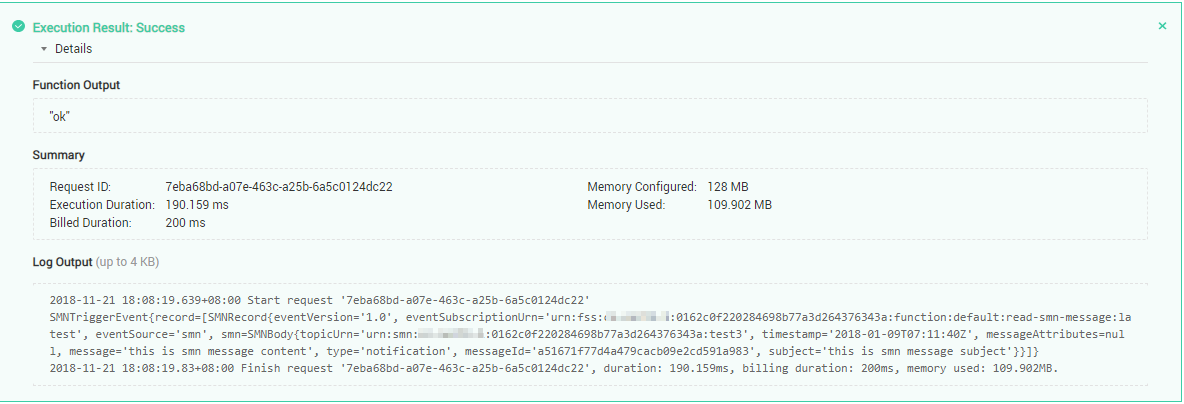Click the Request ID value 7eba68bd
This screenshot has width=1184, height=404.
coord(278,187)
